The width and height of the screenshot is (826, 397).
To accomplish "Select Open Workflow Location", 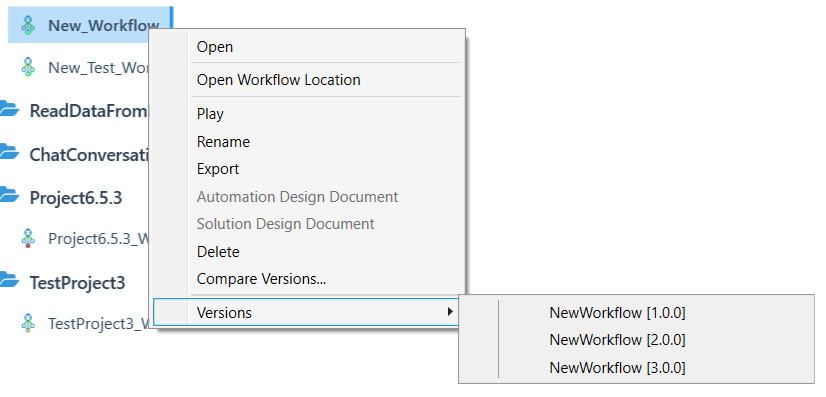I will pos(326,80).
